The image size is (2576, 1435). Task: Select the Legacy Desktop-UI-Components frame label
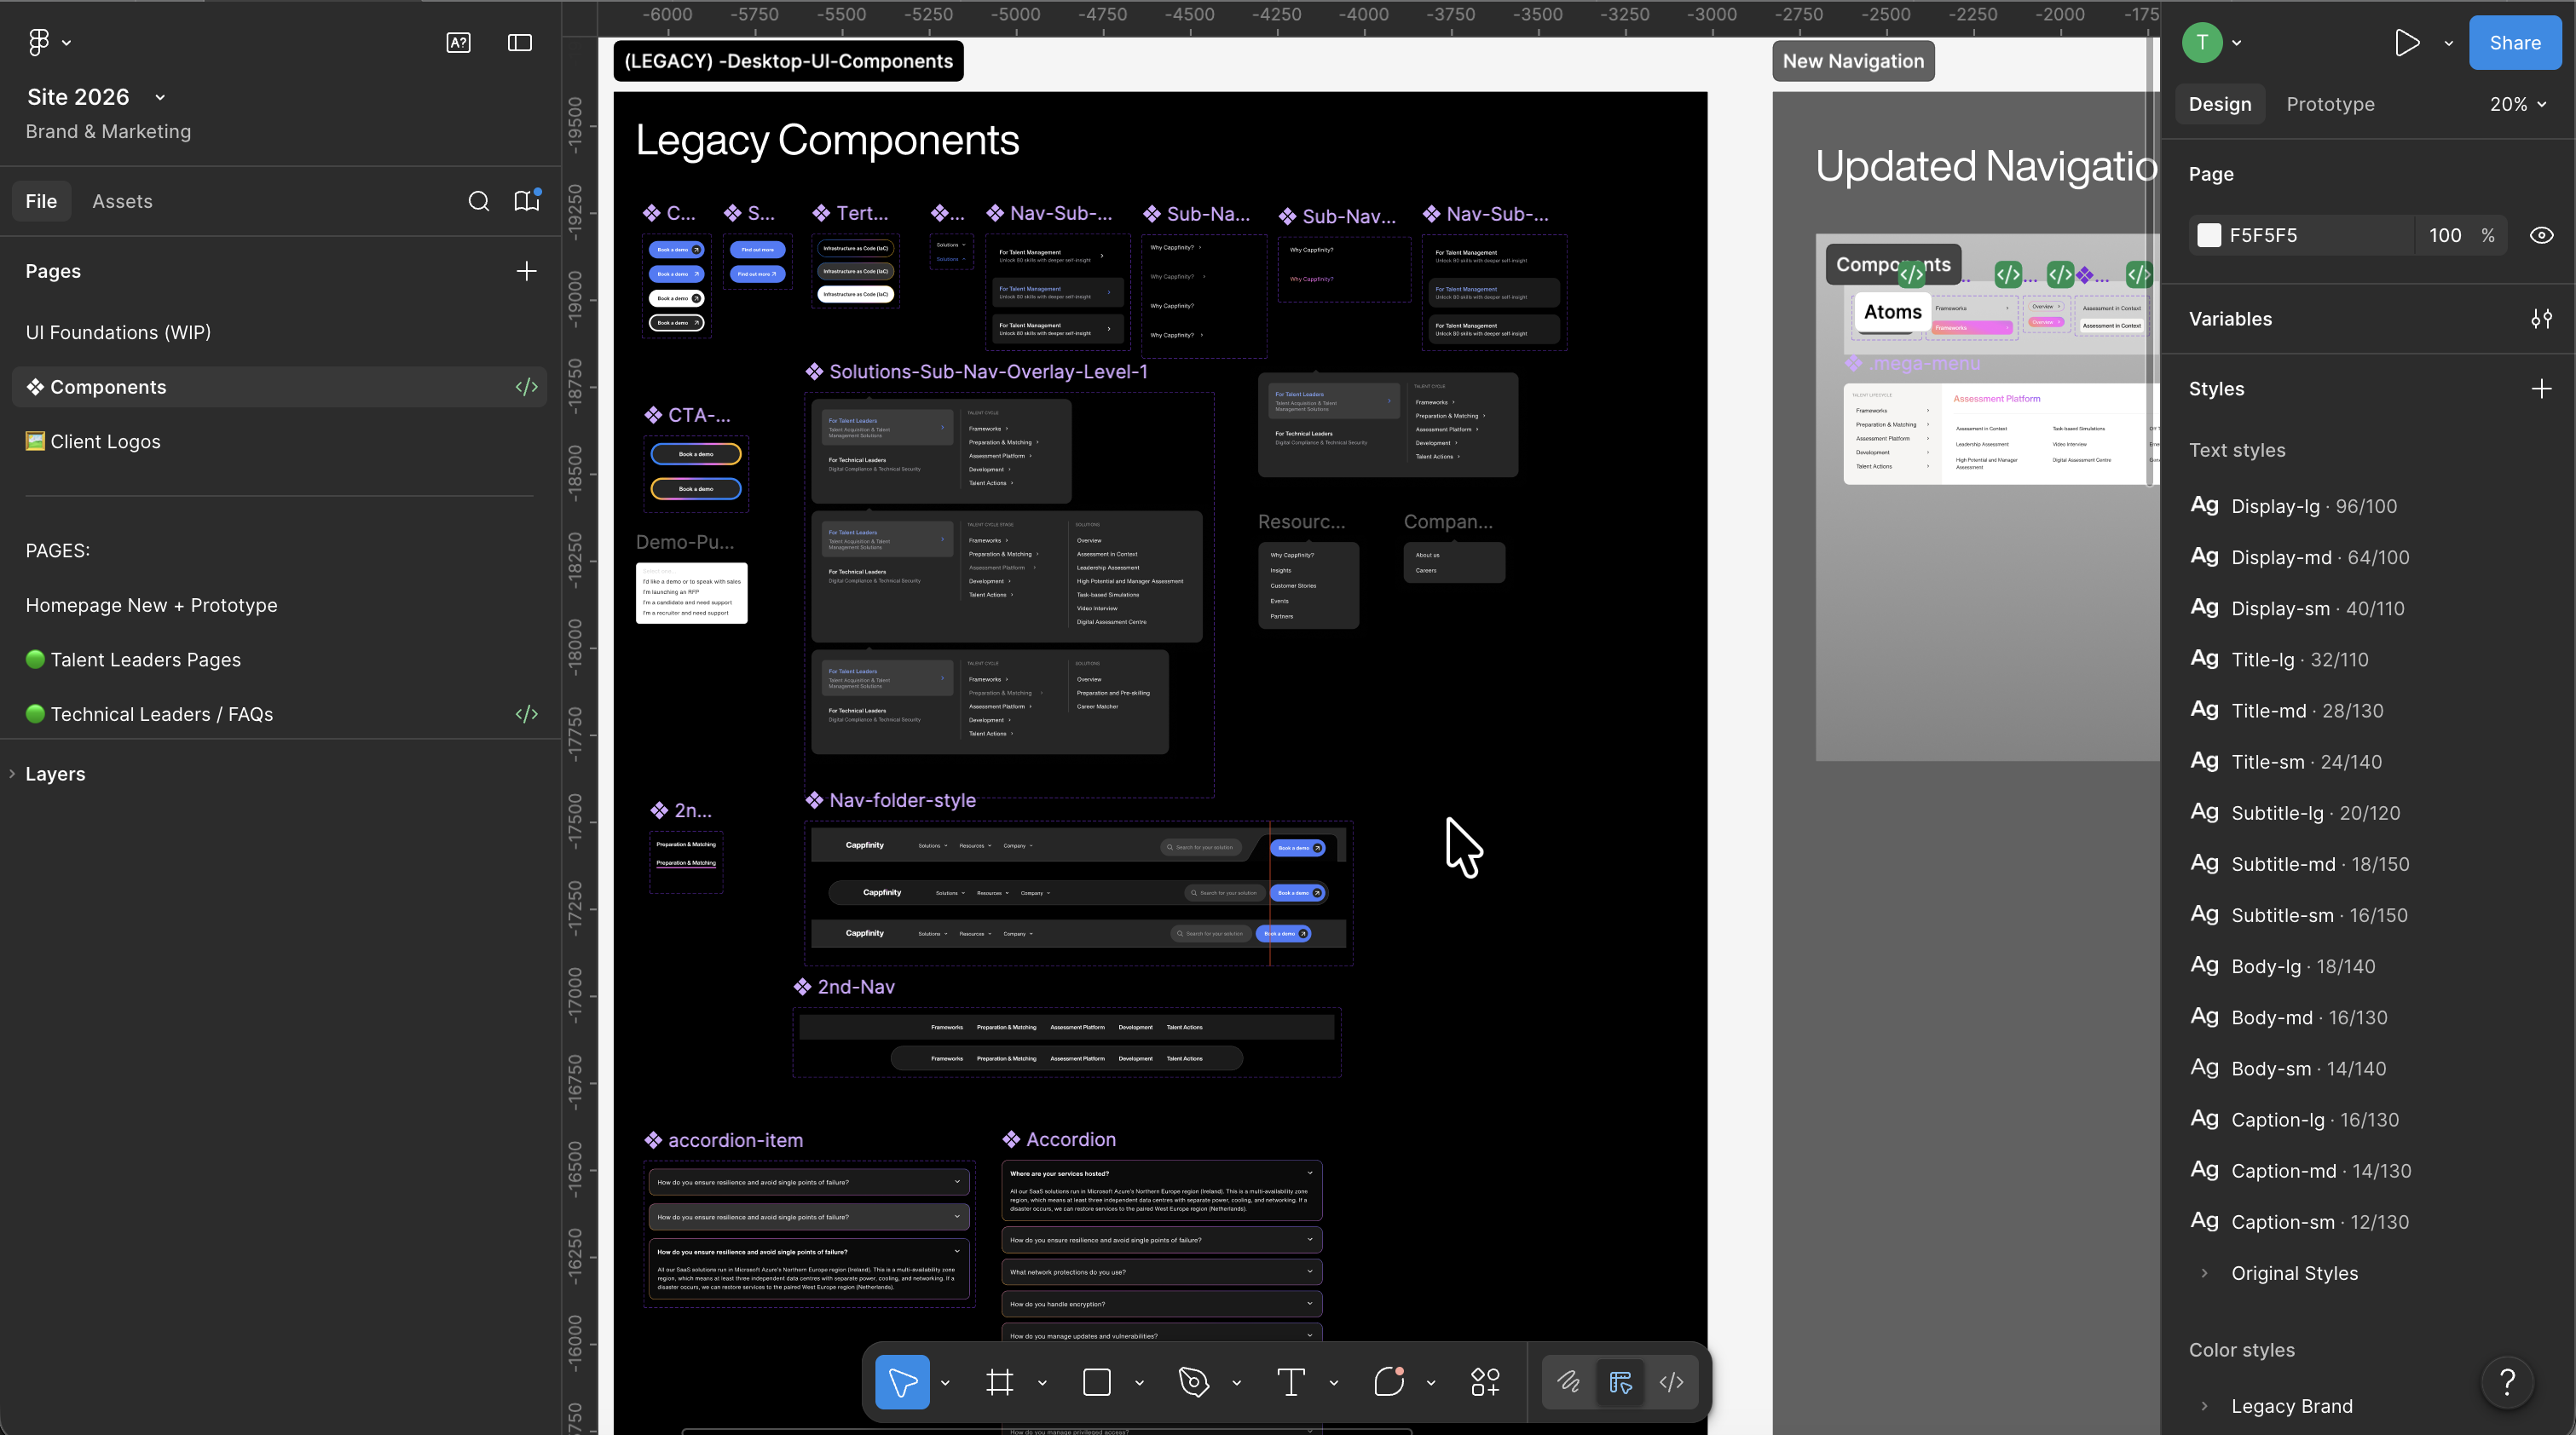[788, 61]
